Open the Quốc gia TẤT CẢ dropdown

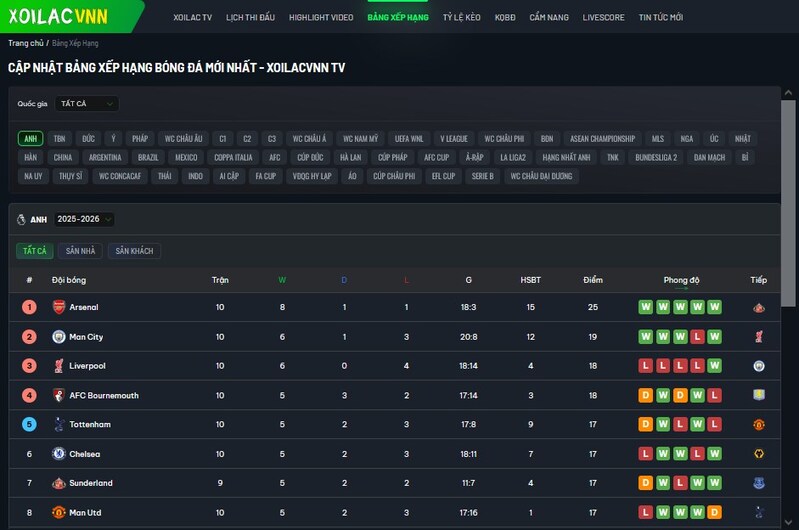[87, 103]
